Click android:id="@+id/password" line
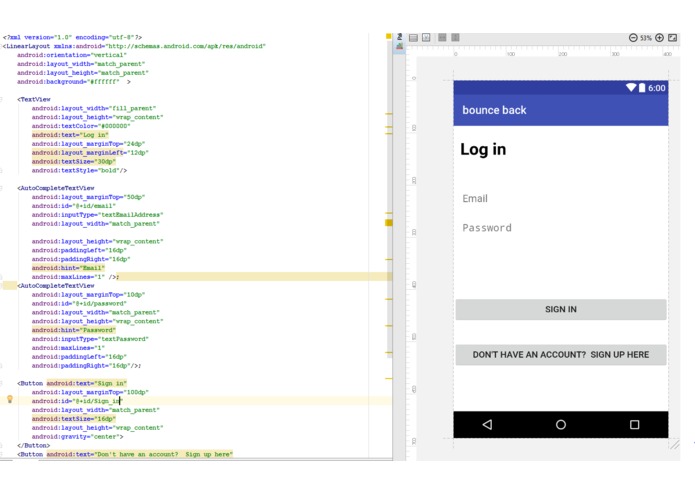 coord(79,303)
